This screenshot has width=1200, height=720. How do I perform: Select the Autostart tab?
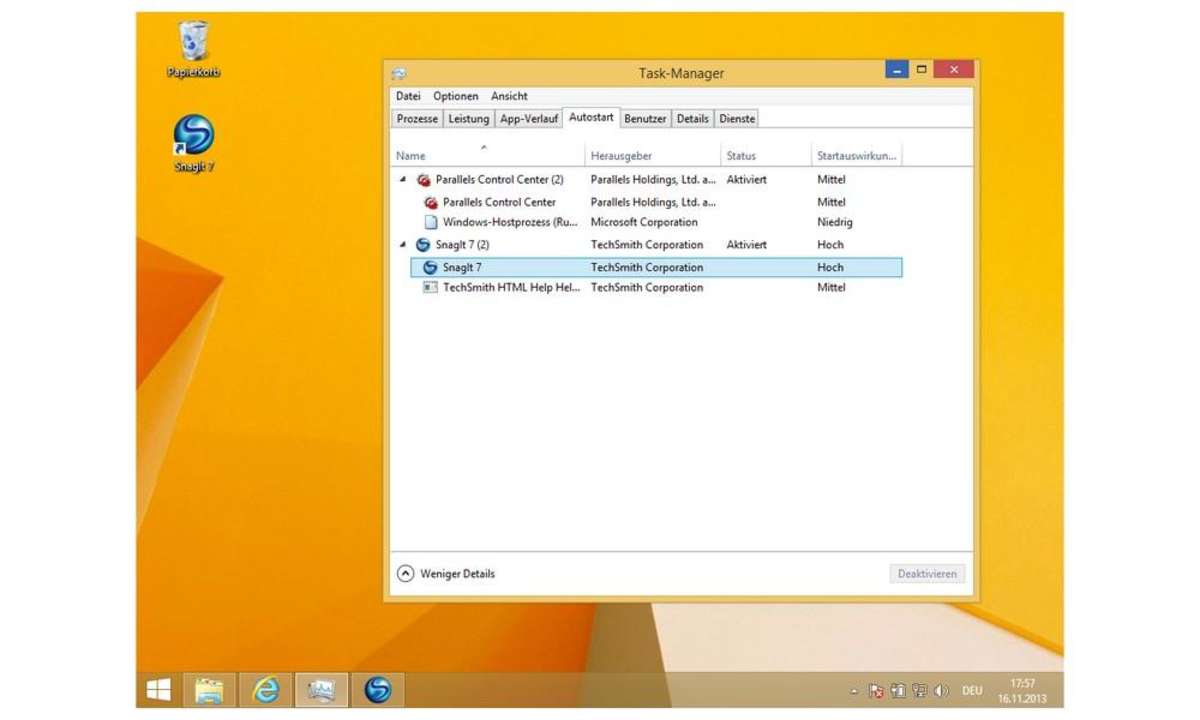pyautogui.click(x=591, y=117)
